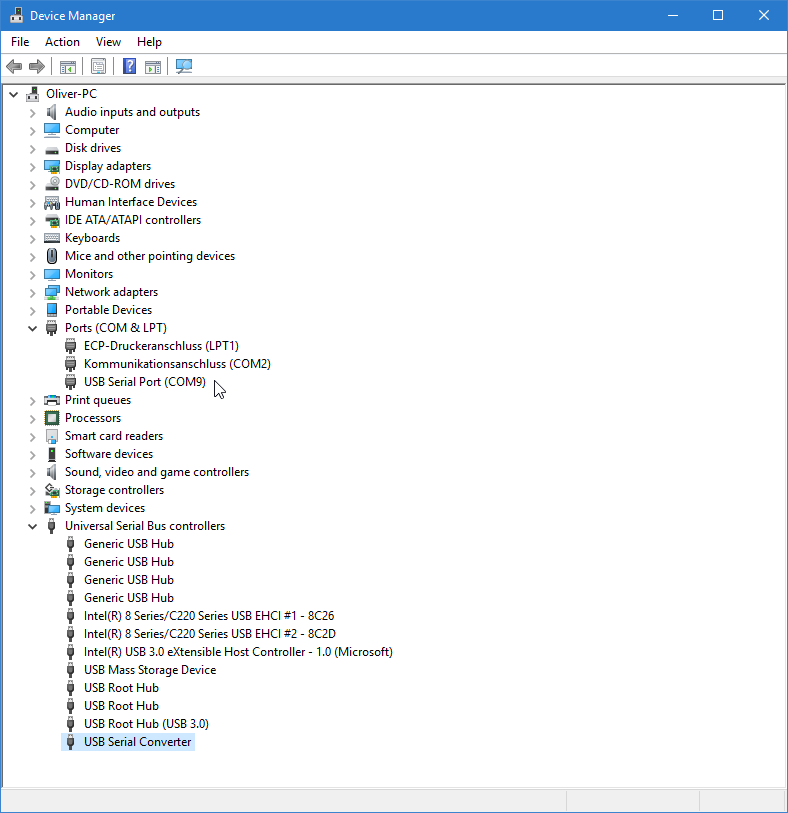
Task: Expand the Network adapters category
Action: 32,292
